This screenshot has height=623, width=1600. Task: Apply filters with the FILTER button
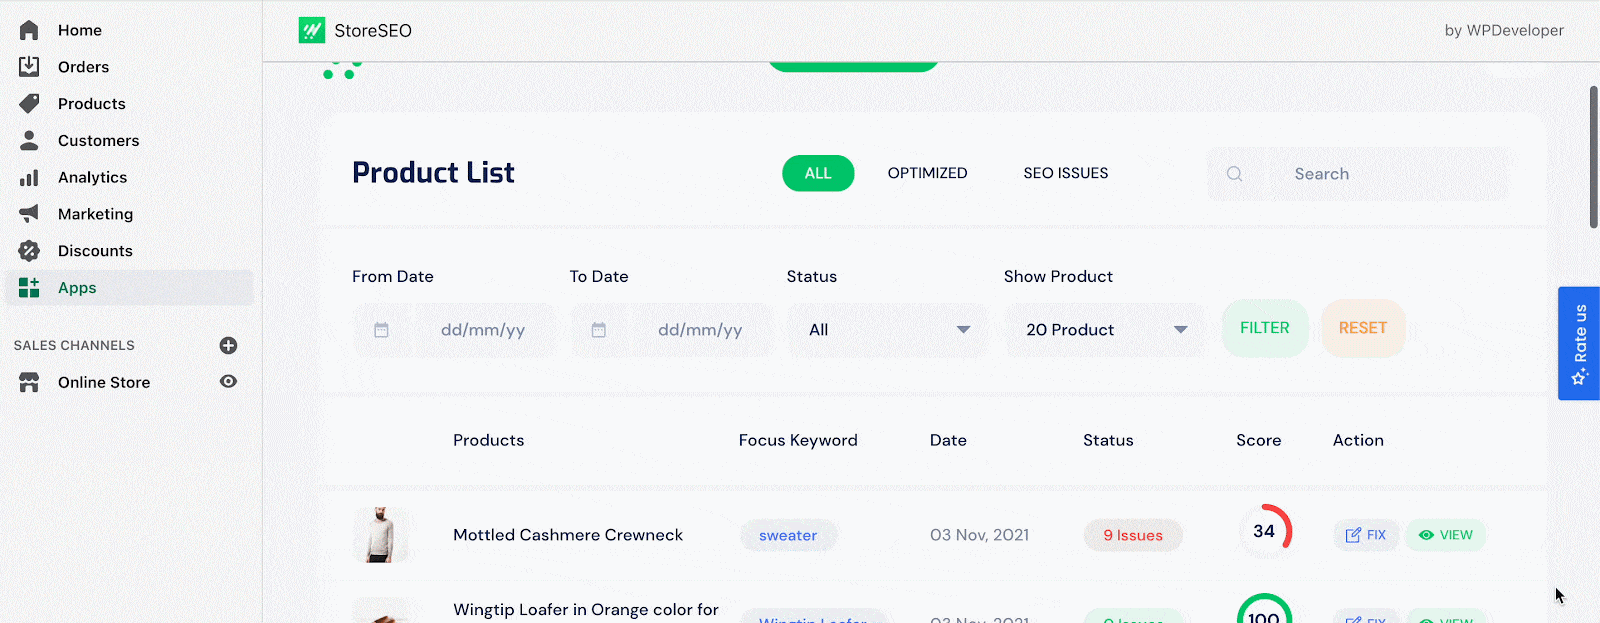(1265, 328)
